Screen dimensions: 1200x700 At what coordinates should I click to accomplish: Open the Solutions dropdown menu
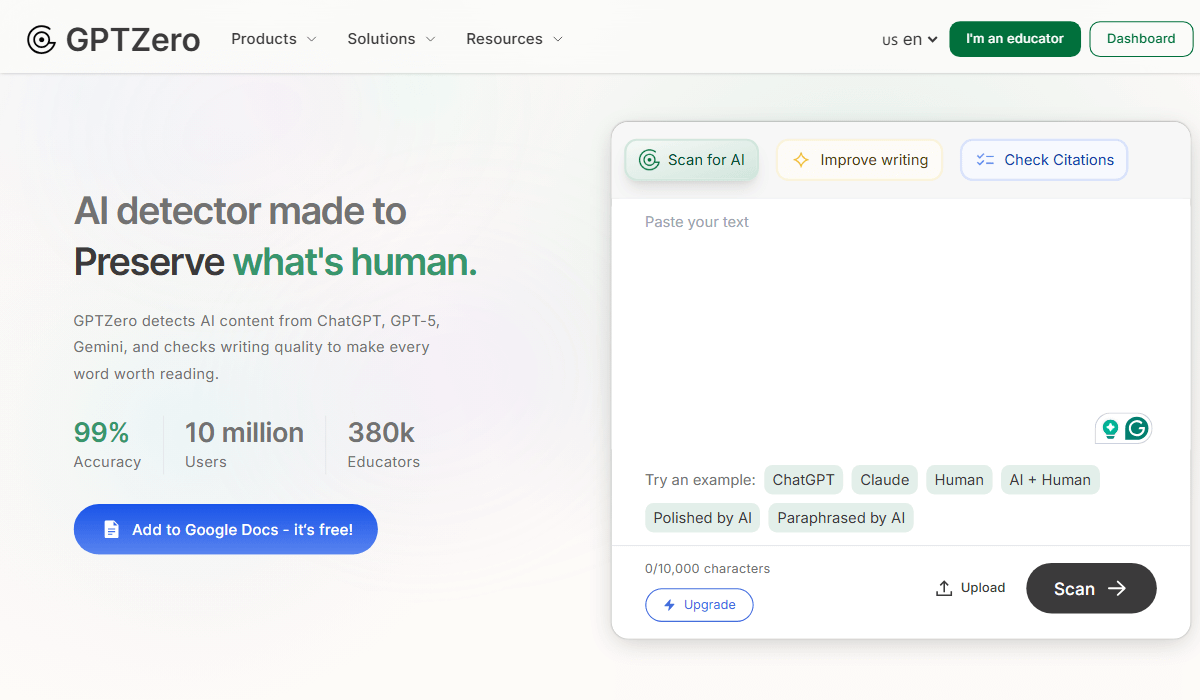[x=391, y=39]
